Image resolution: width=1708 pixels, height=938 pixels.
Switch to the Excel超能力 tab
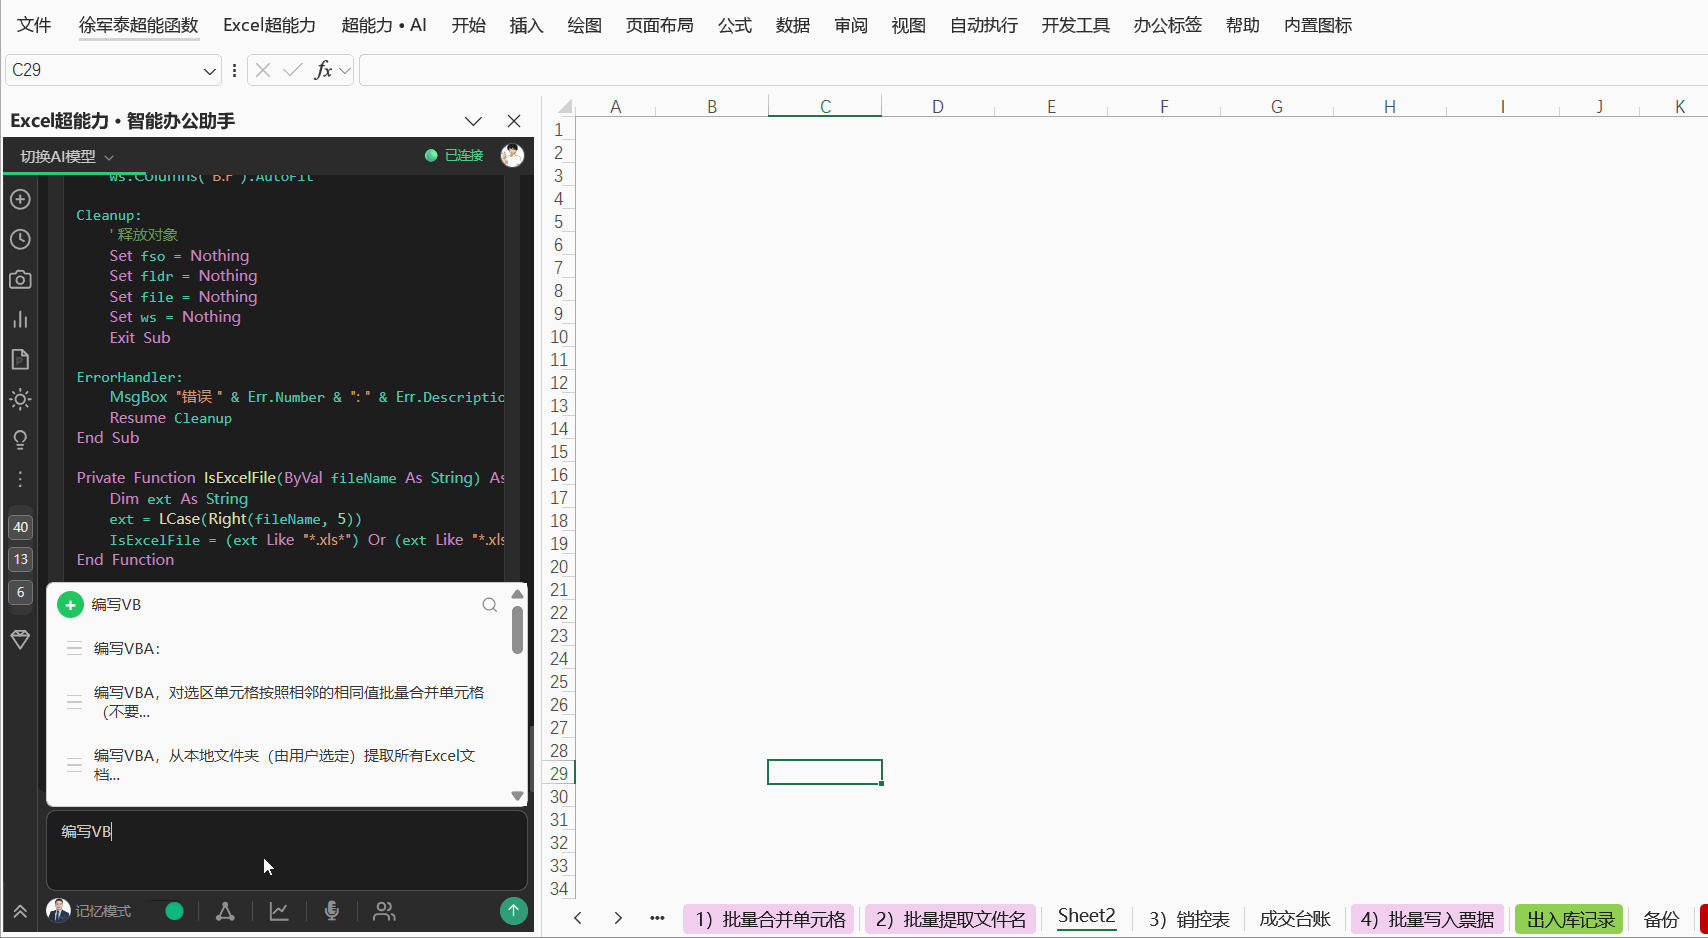point(269,25)
